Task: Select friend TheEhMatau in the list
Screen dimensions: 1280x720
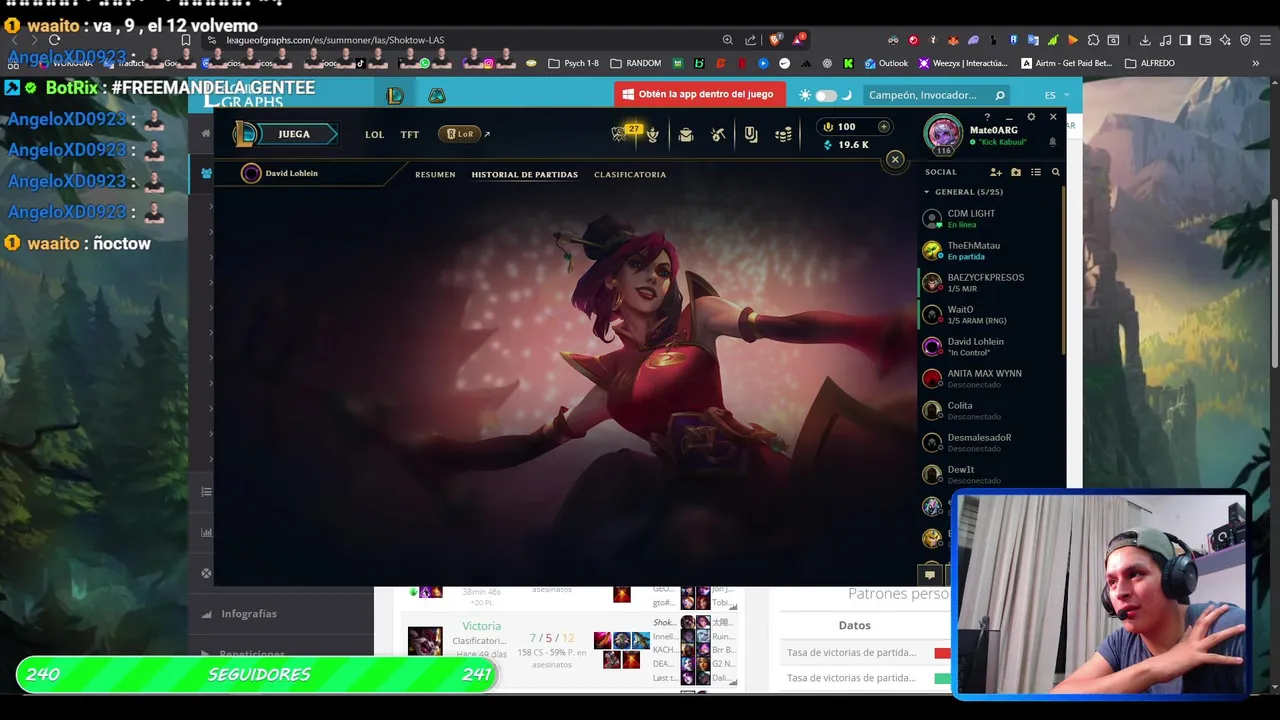Action: pyautogui.click(x=990, y=250)
